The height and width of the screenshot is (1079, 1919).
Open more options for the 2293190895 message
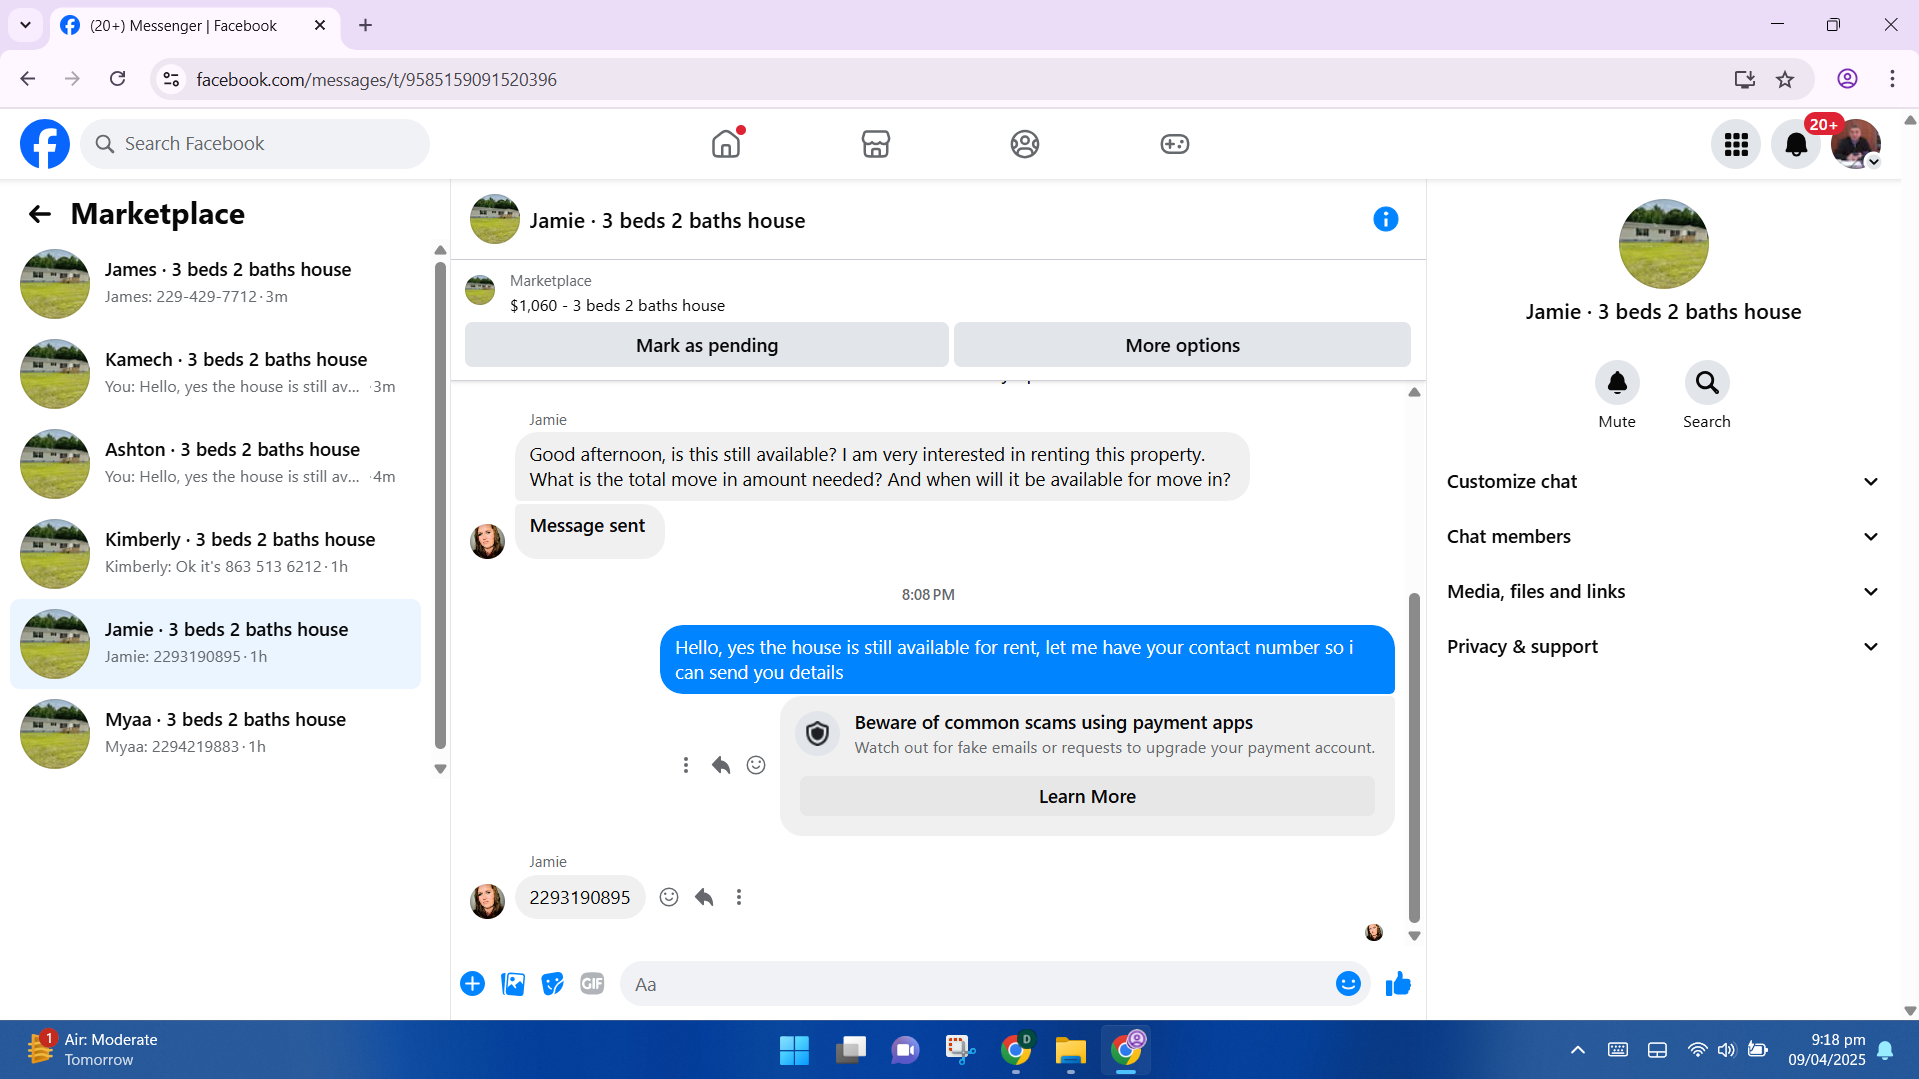point(739,897)
